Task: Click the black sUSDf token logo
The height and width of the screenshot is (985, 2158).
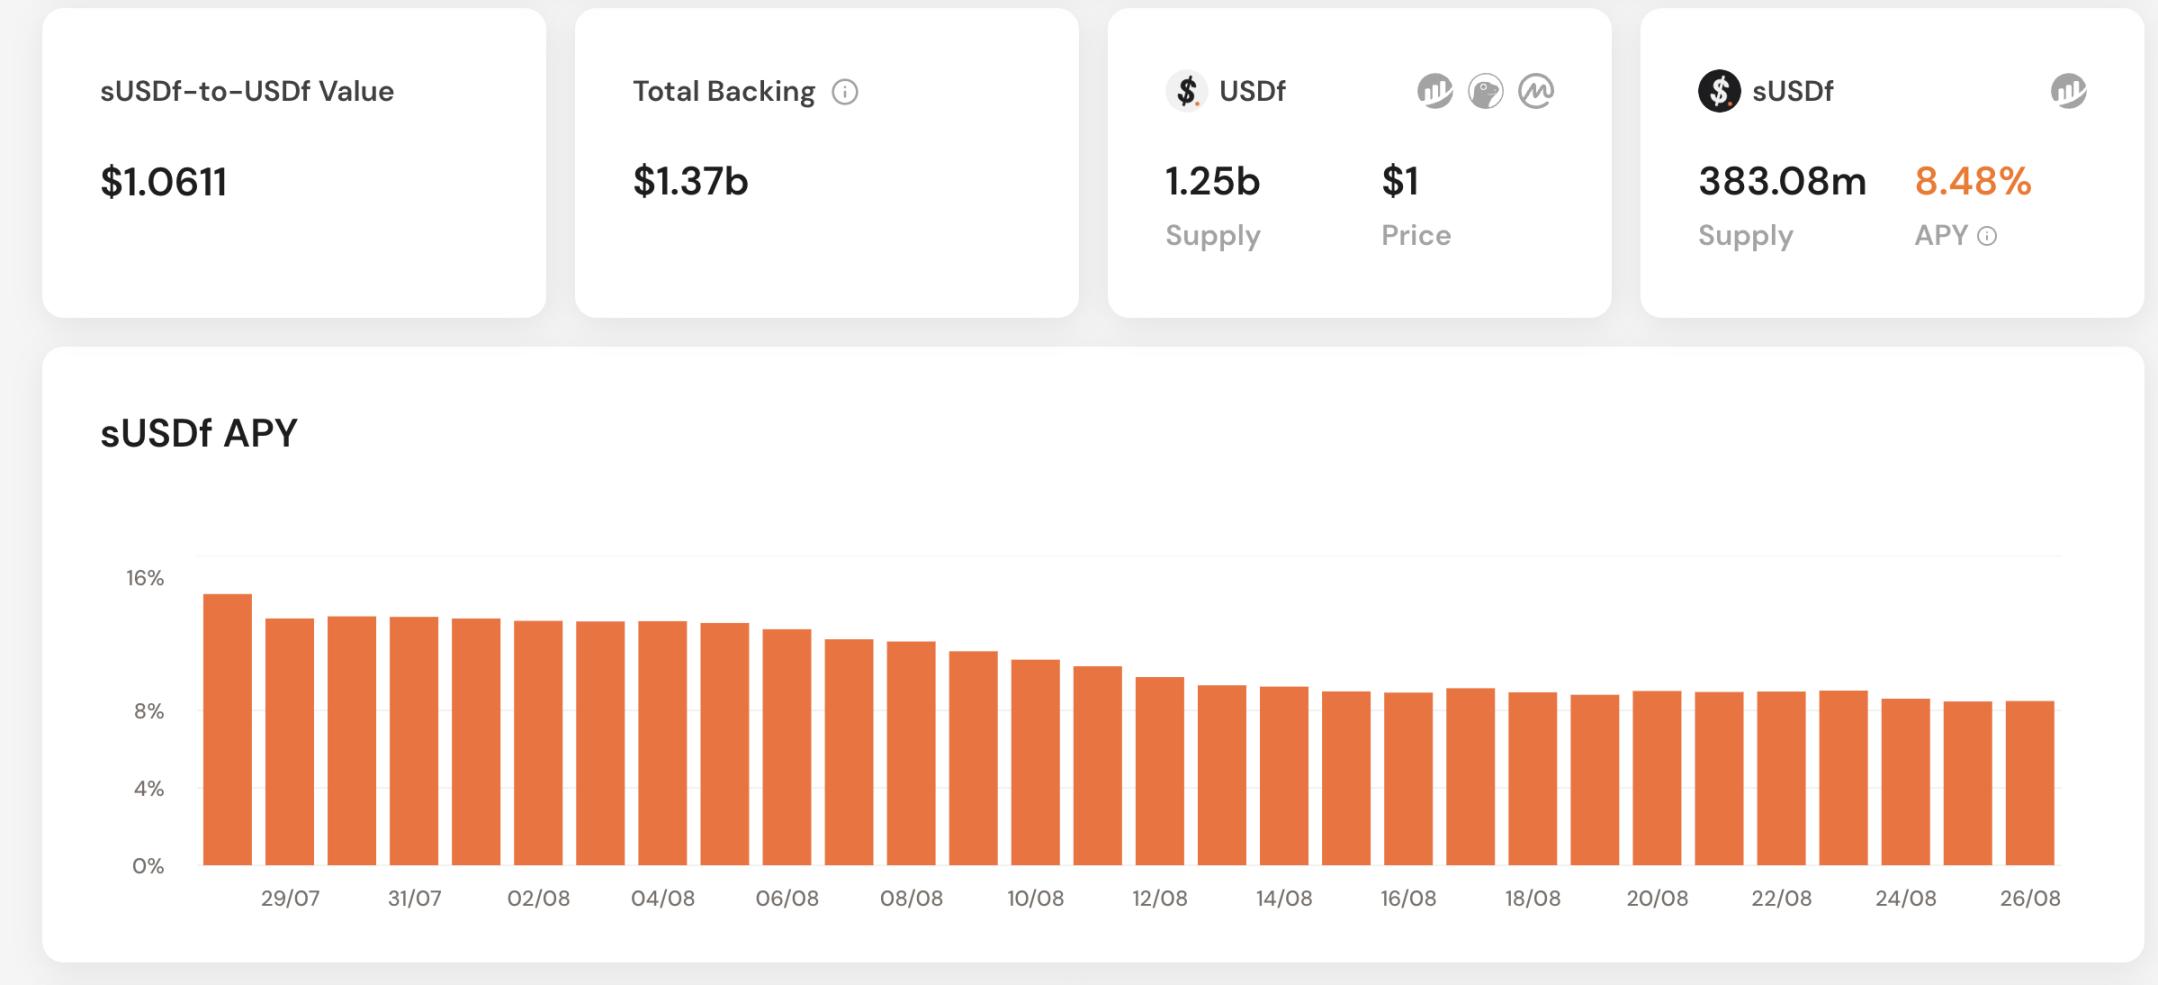Action: point(1719,91)
